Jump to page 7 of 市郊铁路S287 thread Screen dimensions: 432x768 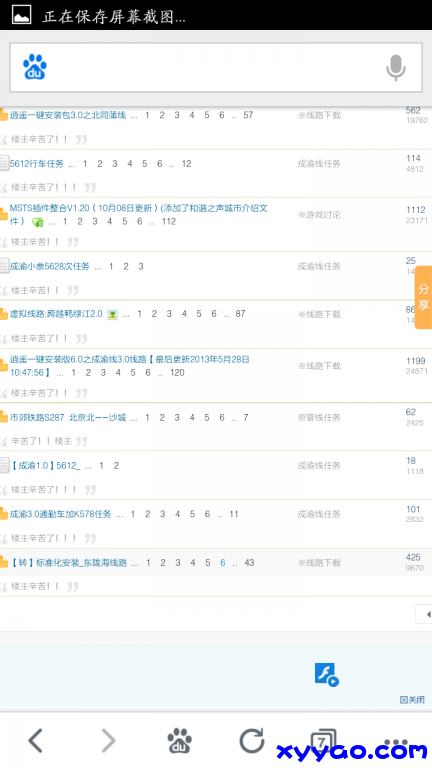[x=246, y=418]
